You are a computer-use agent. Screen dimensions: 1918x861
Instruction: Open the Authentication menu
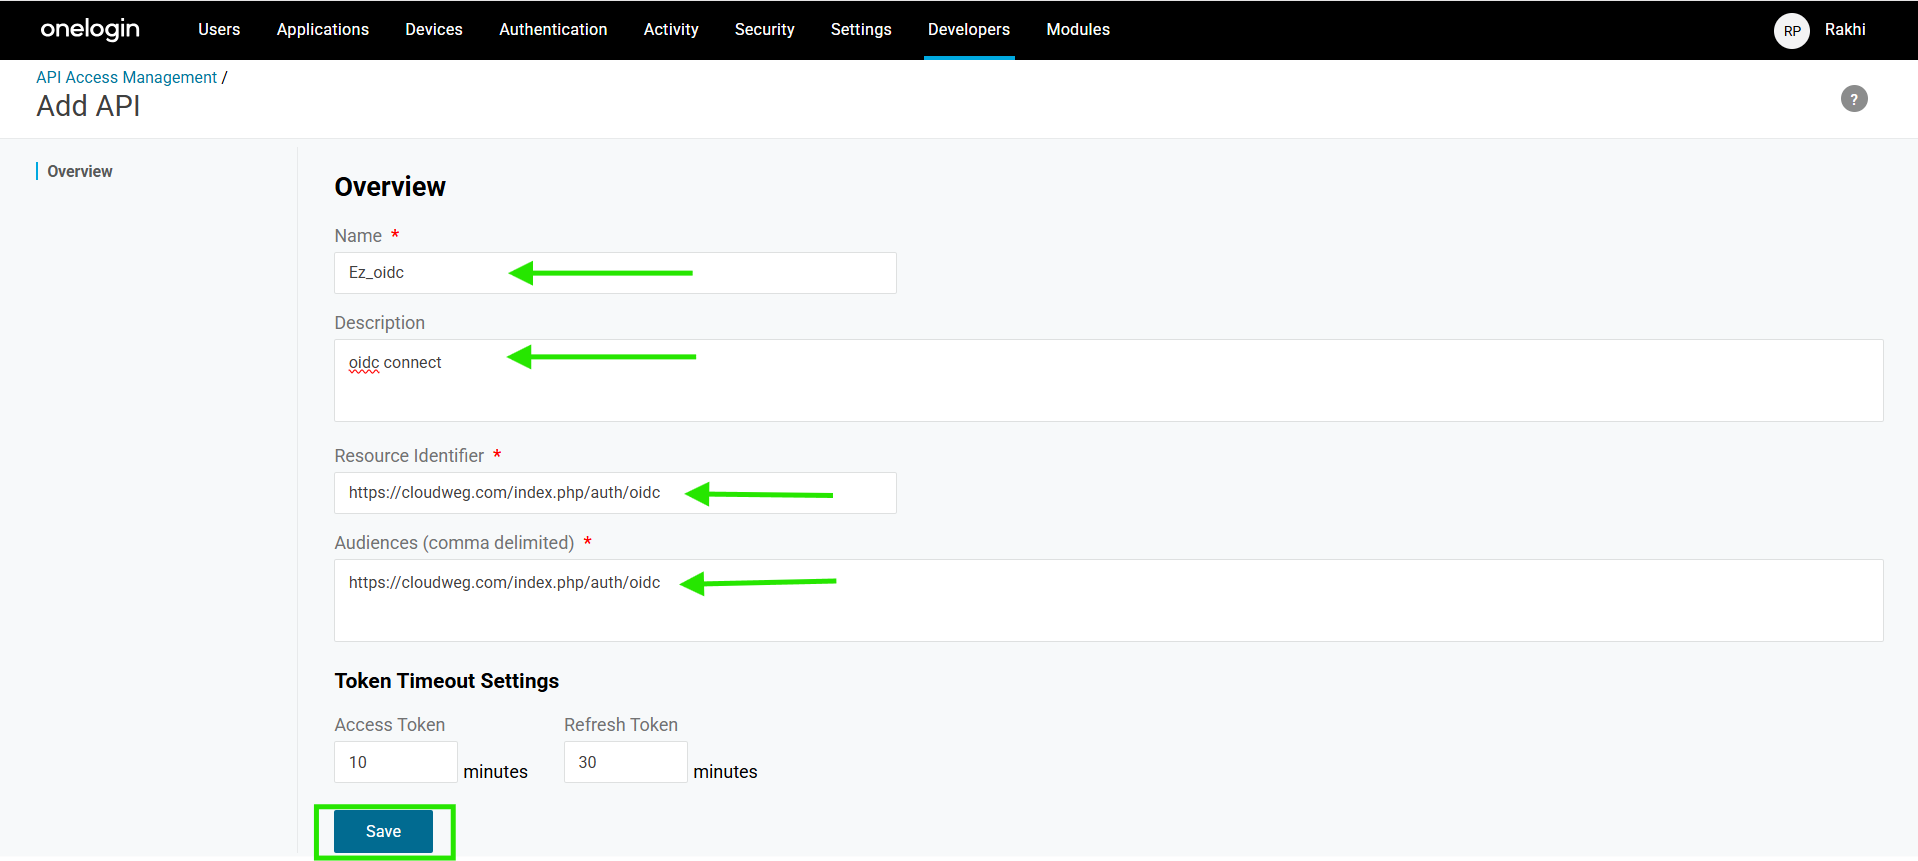tap(553, 30)
